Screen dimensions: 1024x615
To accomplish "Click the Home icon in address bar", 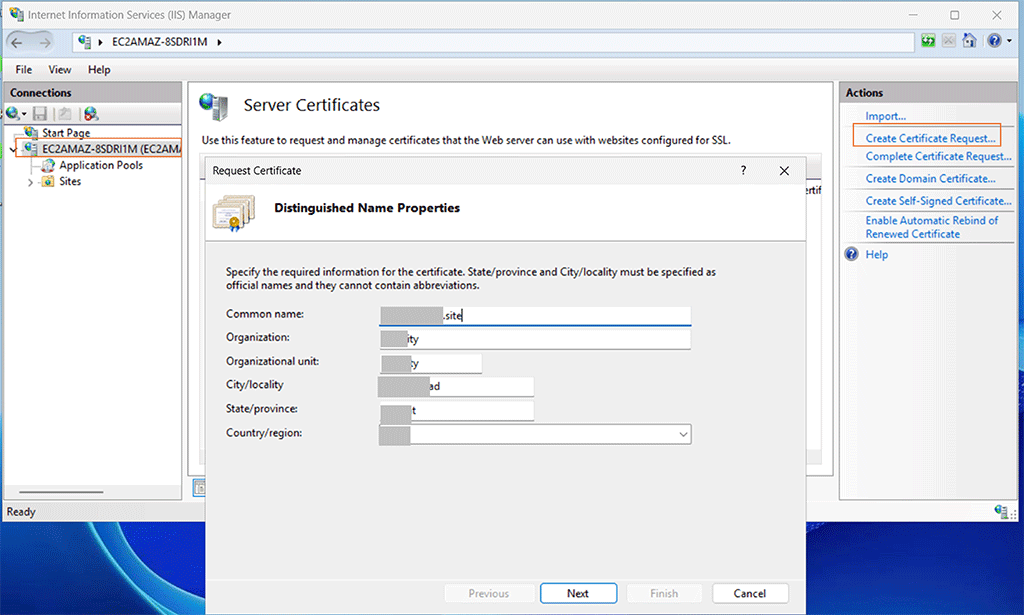I will pos(969,41).
